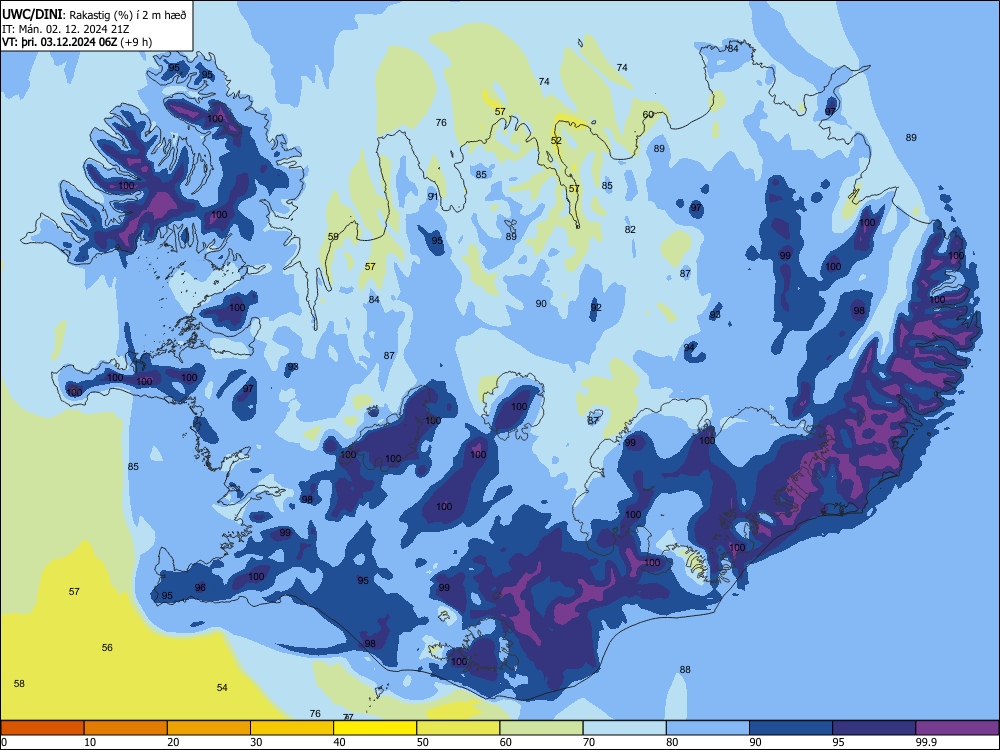This screenshot has height=750, width=1000.
Task: Pick the navy 95–99.9 legend swatch
Action: 874,728
